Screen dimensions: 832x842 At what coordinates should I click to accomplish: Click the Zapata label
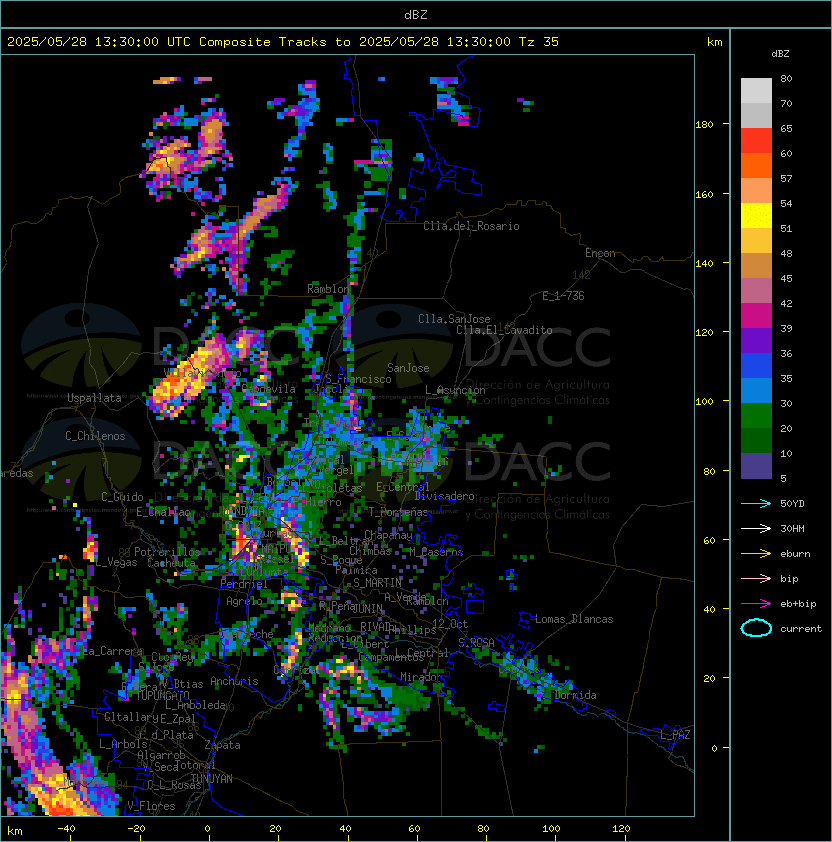(x=222, y=745)
